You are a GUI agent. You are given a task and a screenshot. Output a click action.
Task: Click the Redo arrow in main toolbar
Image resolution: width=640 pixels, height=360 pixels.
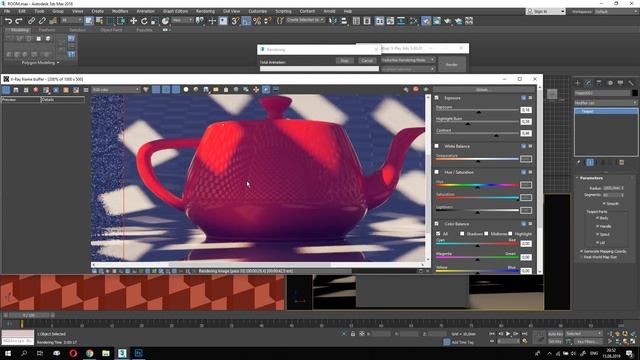coord(19,21)
